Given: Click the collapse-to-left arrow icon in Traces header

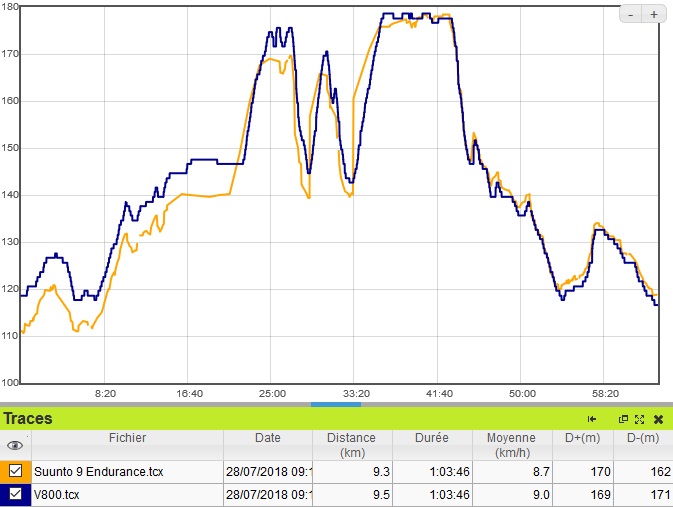Looking at the screenshot, I should (592, 419).
